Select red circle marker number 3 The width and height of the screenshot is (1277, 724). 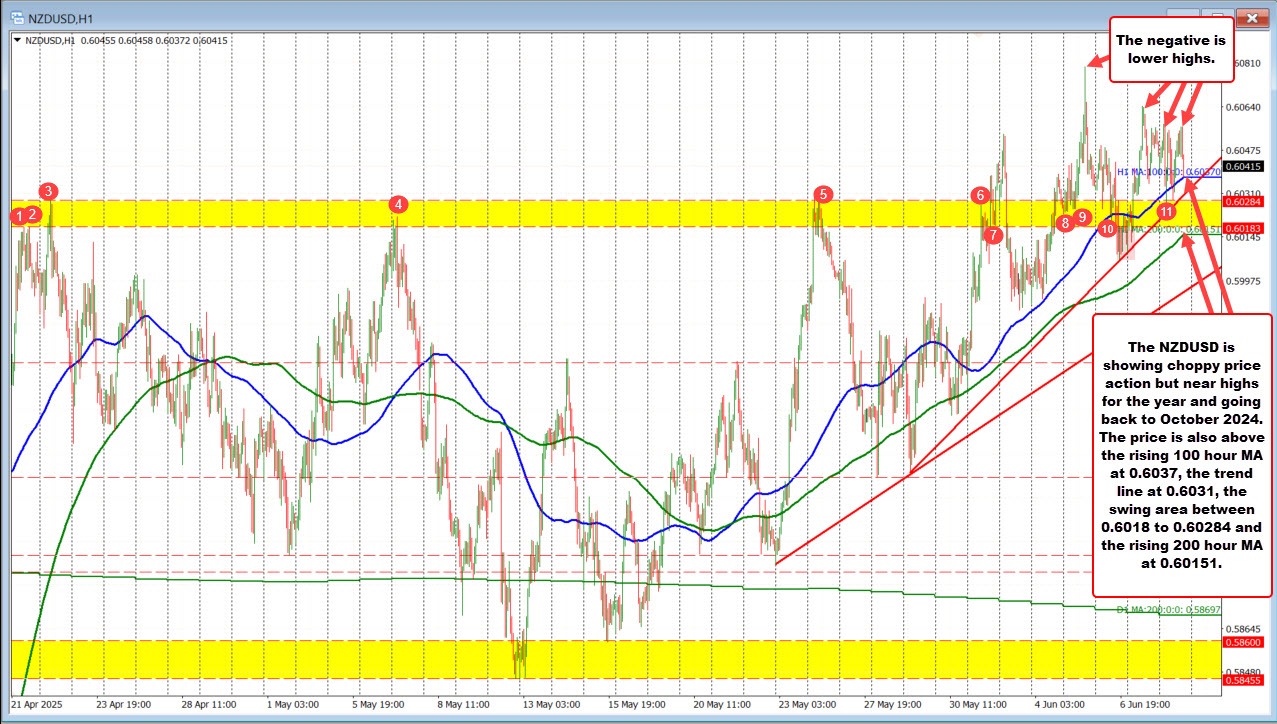pyautogui.click(x=49, y=191)
